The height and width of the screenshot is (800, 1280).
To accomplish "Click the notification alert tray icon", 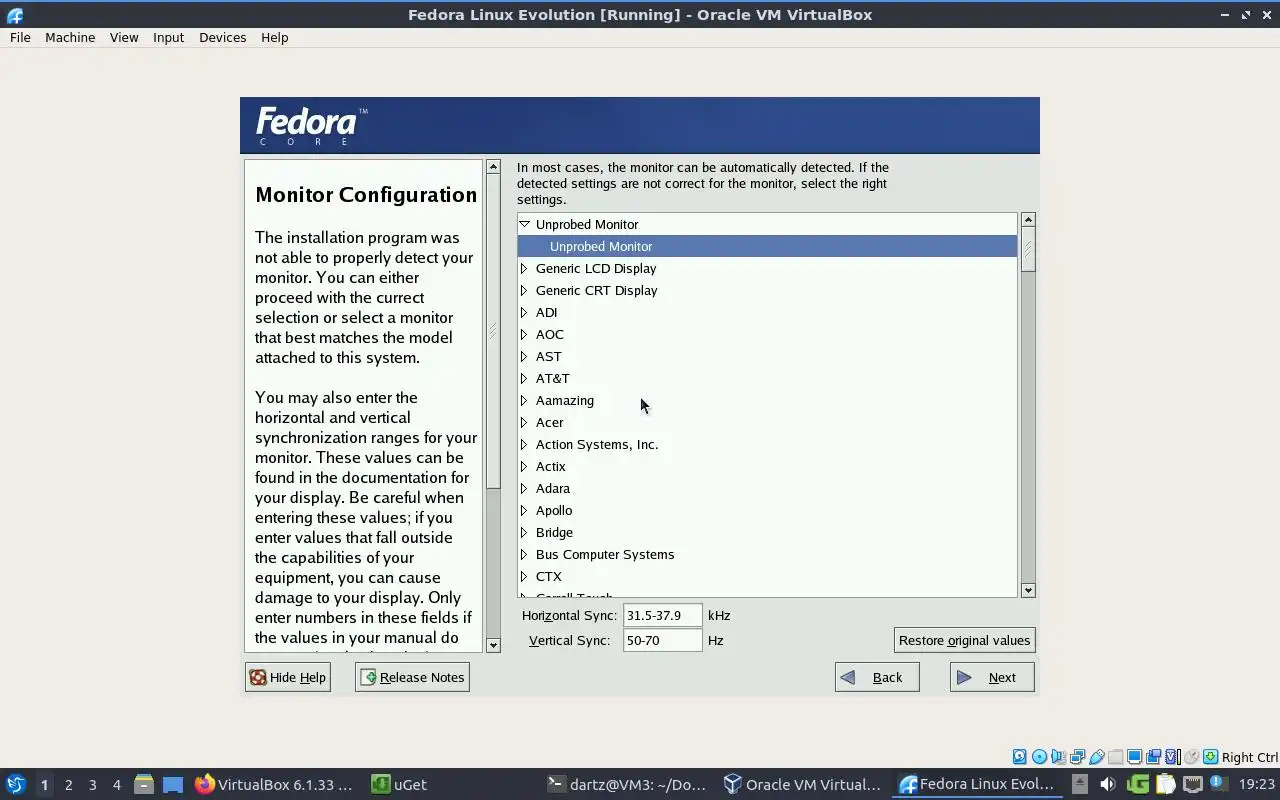I will click(x=1219, y=783).
